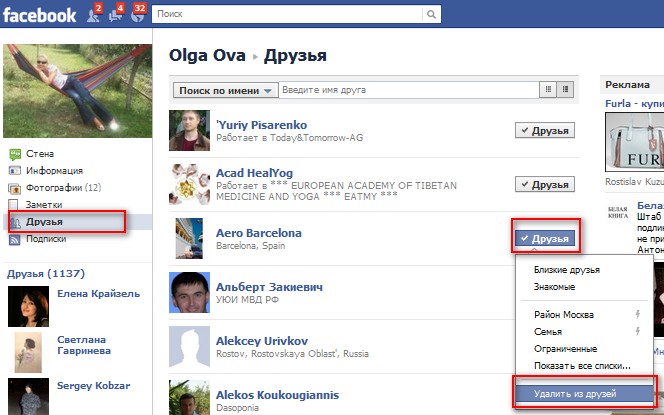Viewport: 664px width, 415px height.
Task: Open Alekcey Urivkov profile
Action: pos(262,341)
